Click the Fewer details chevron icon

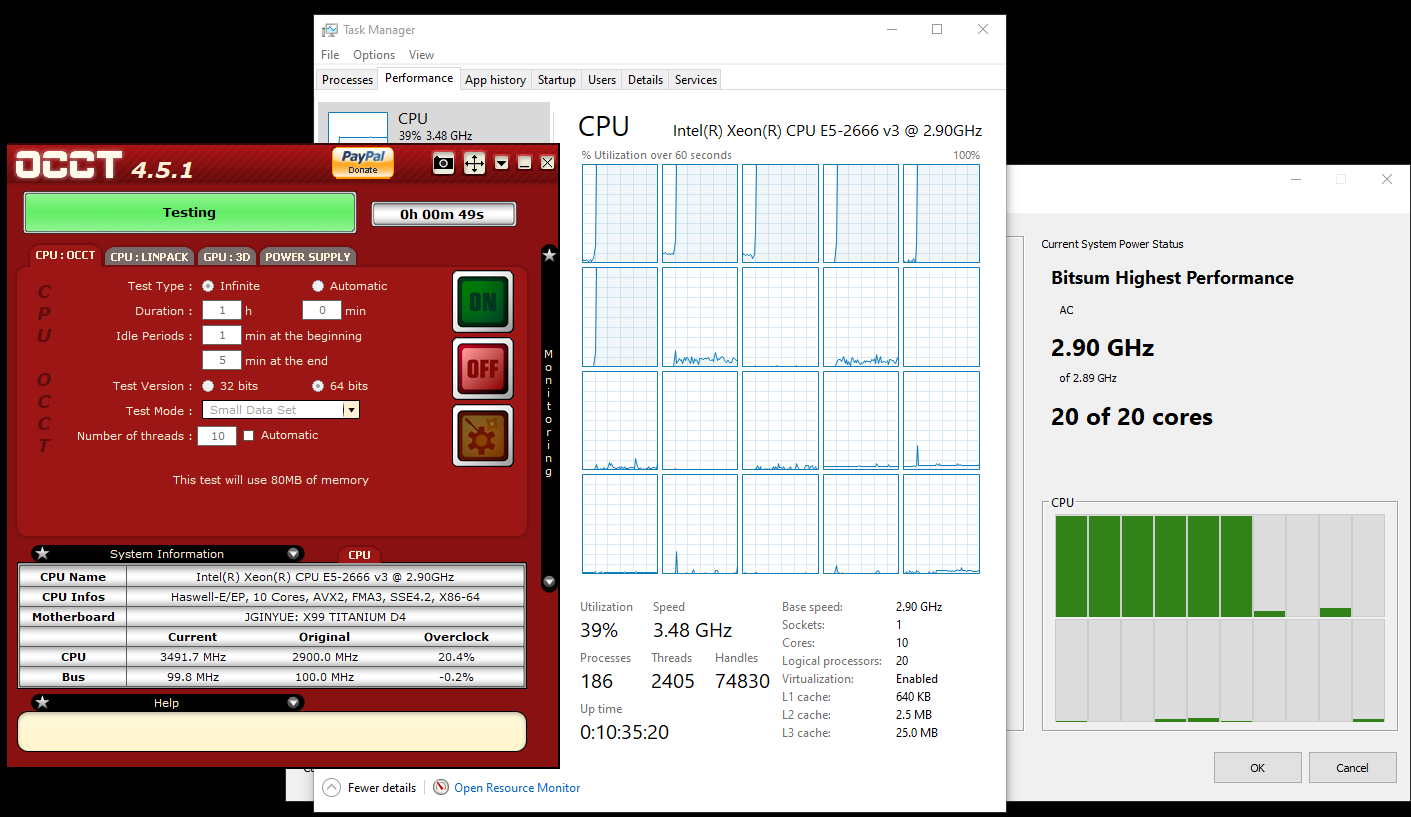click(331, 787)
